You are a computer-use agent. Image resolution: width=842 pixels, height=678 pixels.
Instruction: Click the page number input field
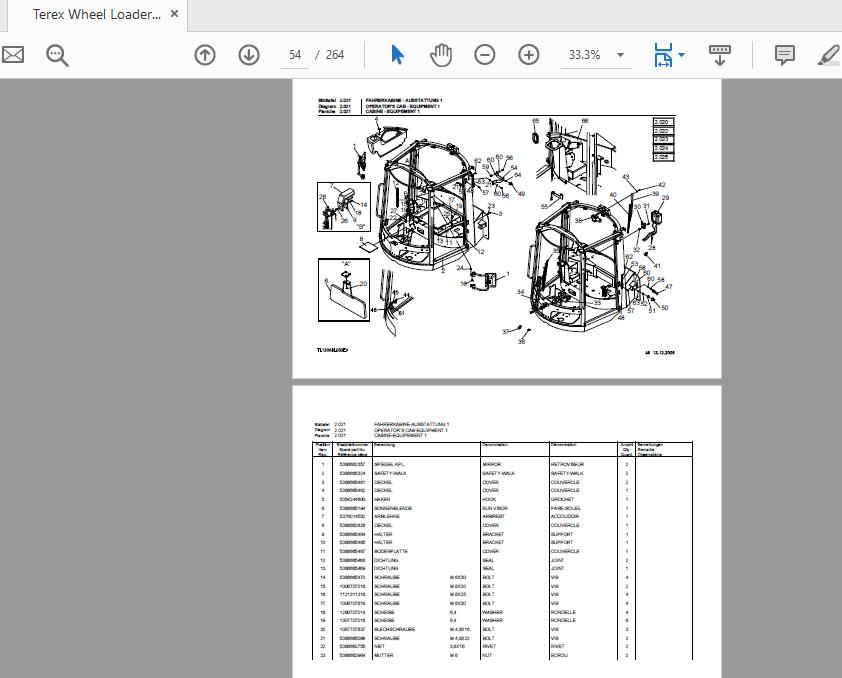pyautogui.click(x=295, y=54)
